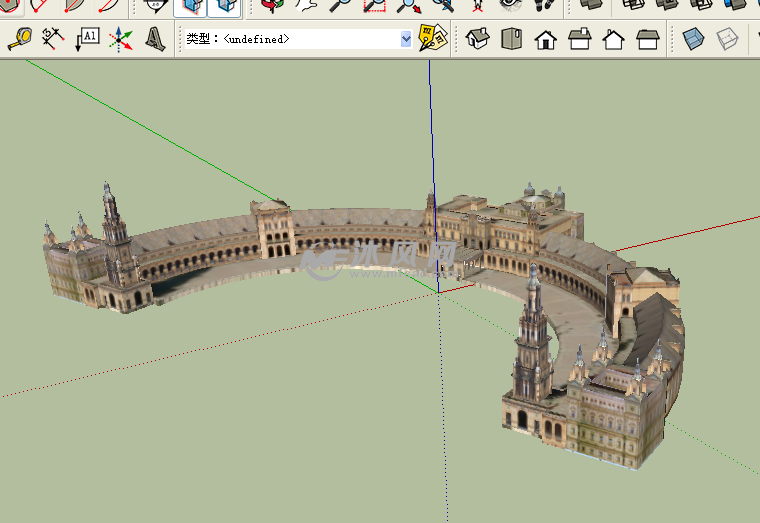This screenshot has width=760, height=523.
Task: Select the Subtract solid tool
Action: click(700, 5)
